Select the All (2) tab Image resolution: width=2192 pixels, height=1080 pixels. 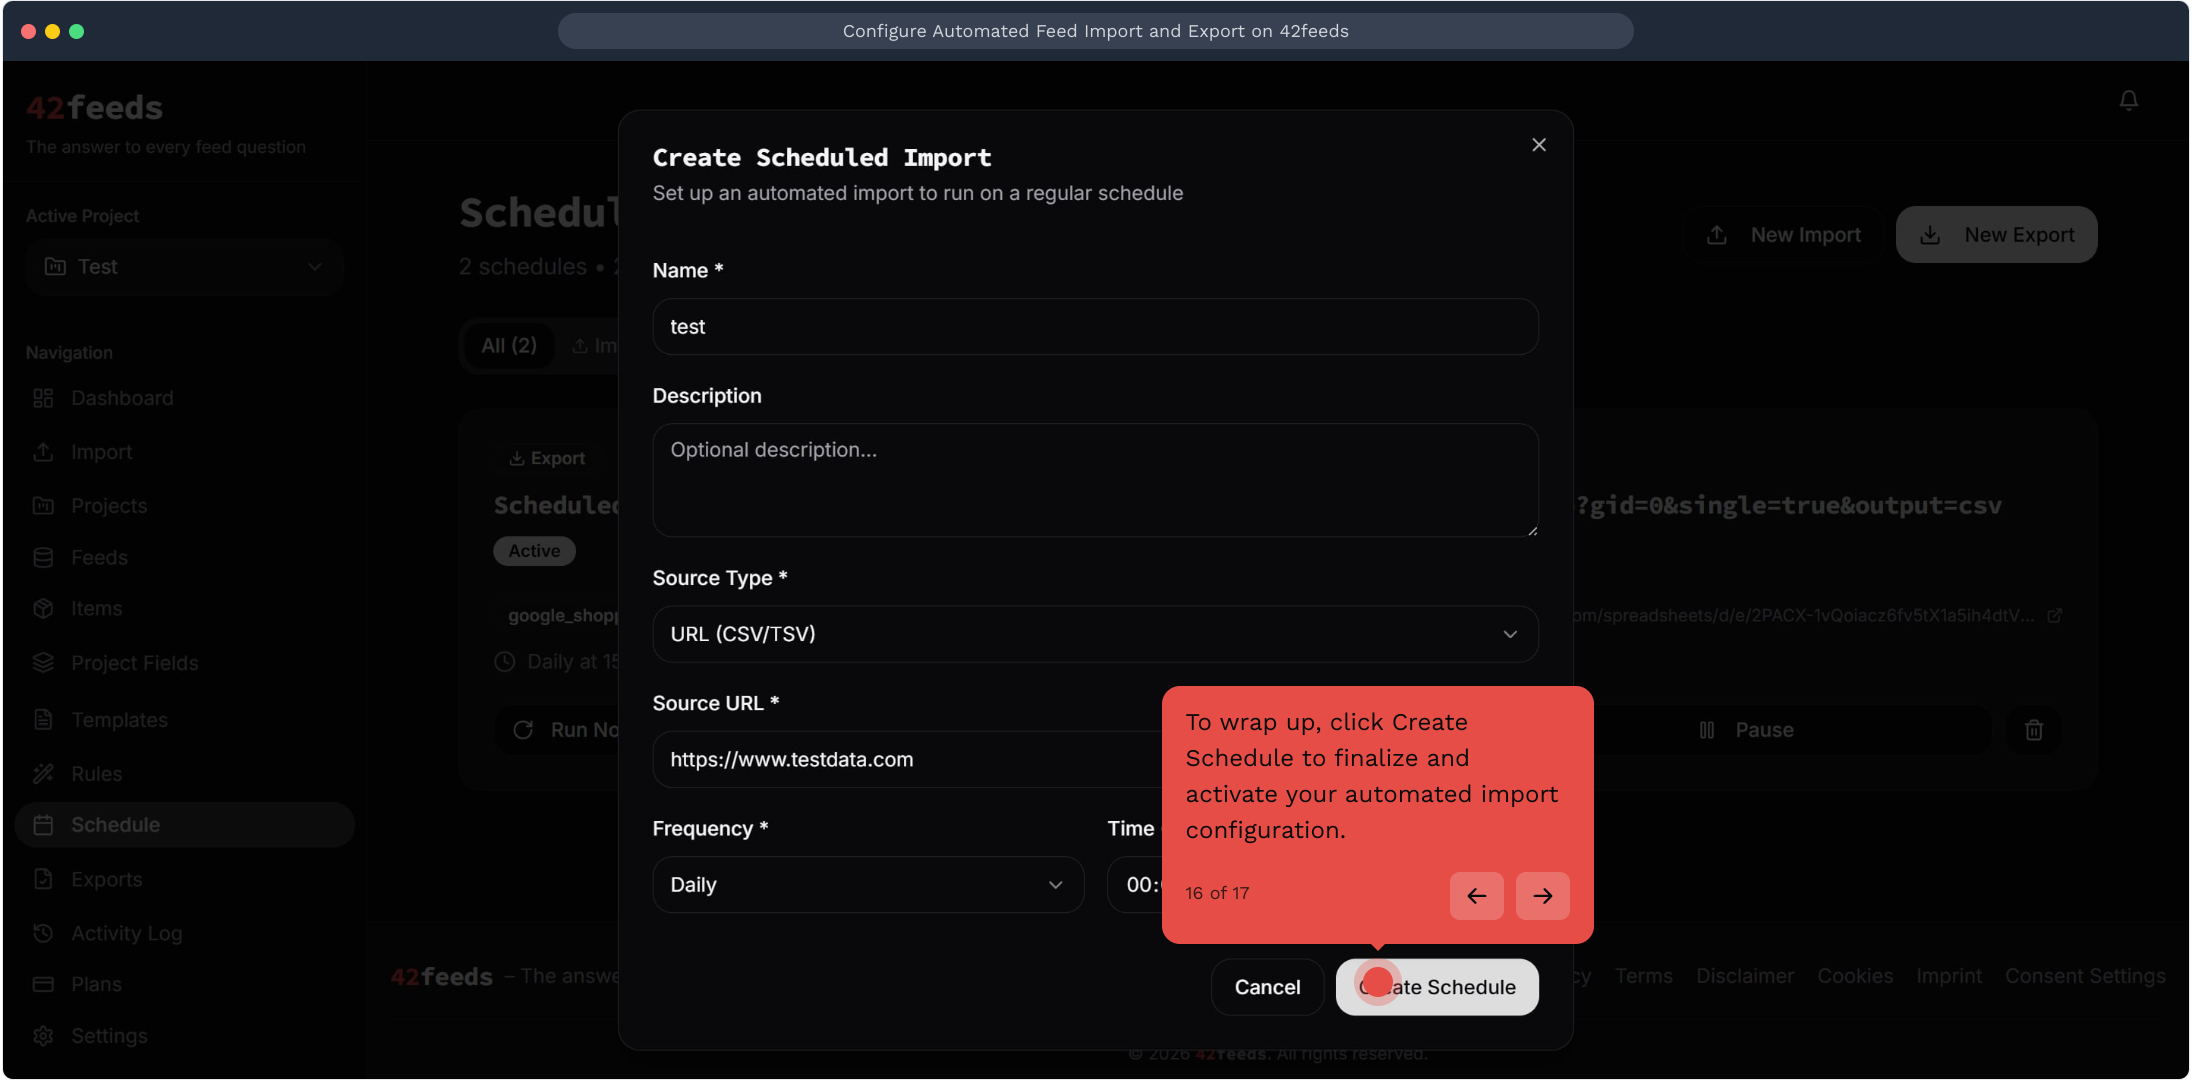tap(509, 346)
